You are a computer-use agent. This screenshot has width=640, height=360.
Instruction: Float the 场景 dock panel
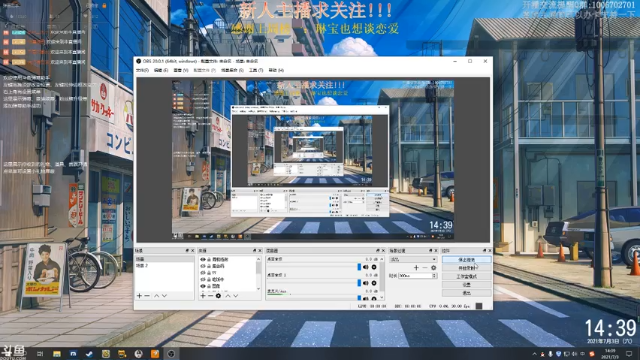click(187, 250)
